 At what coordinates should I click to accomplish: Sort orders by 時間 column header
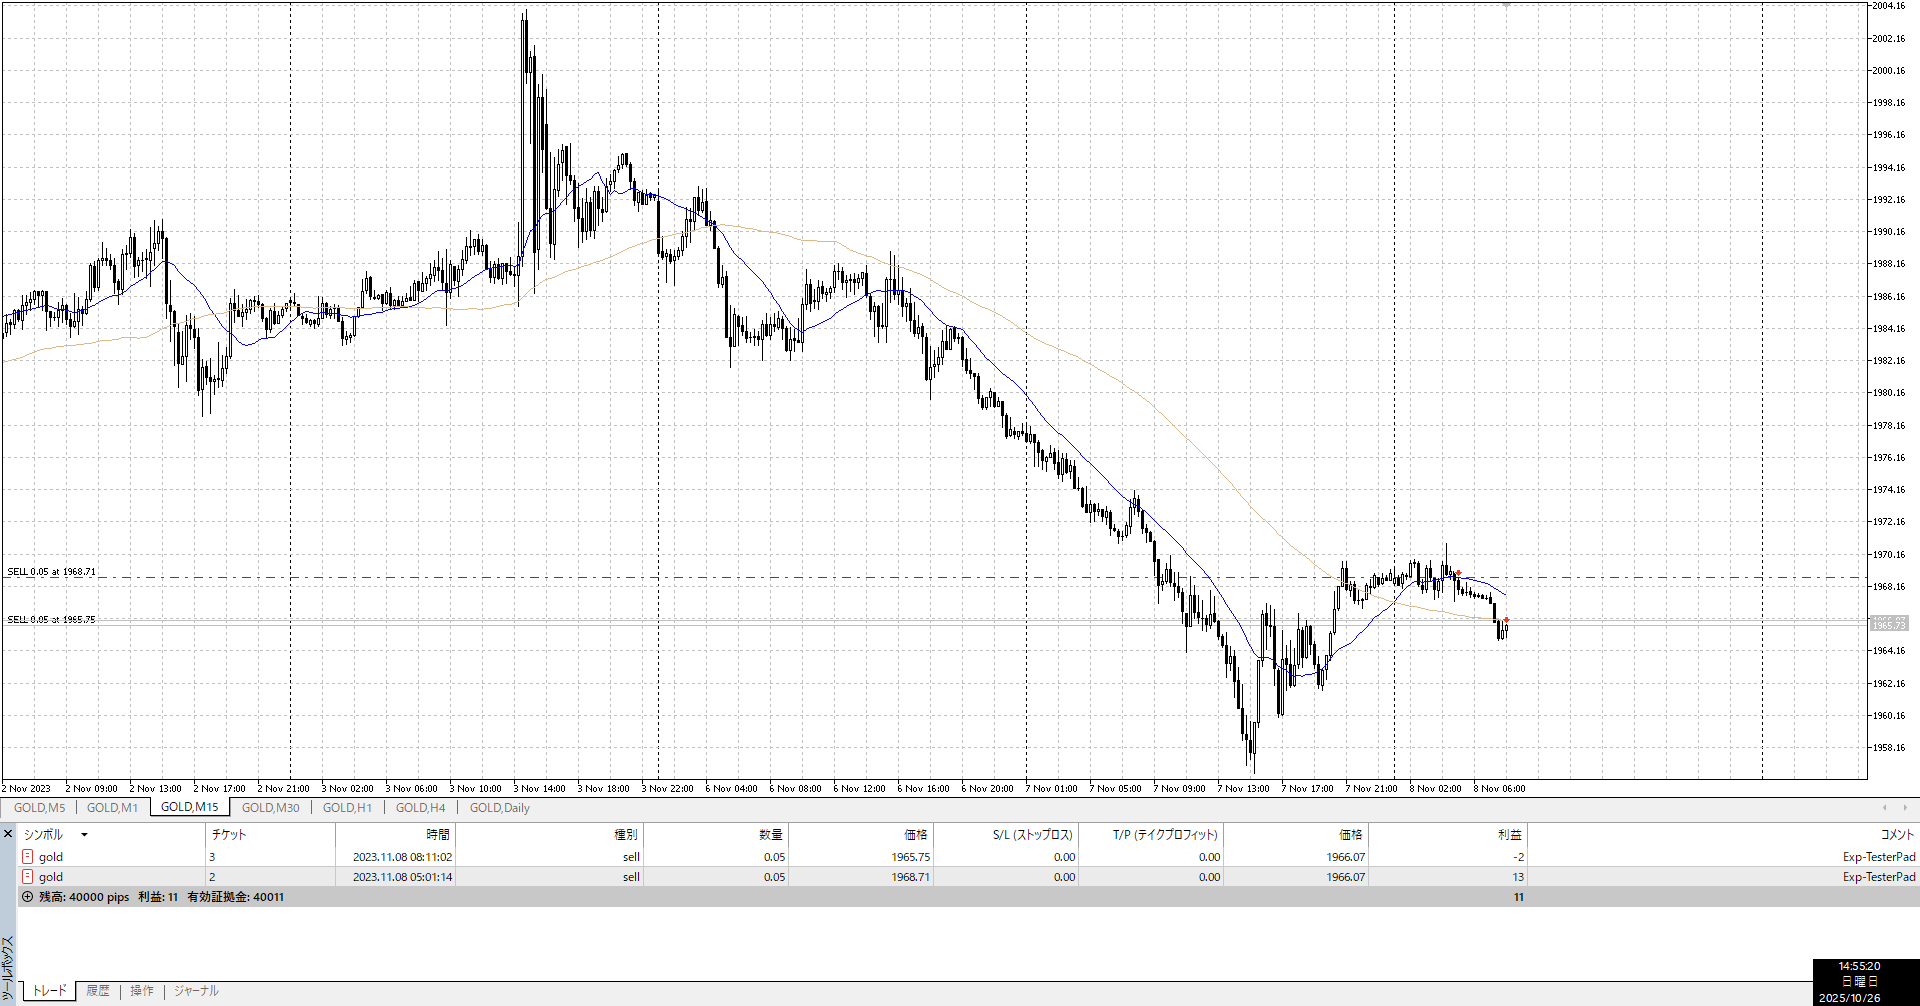[438, 835]
